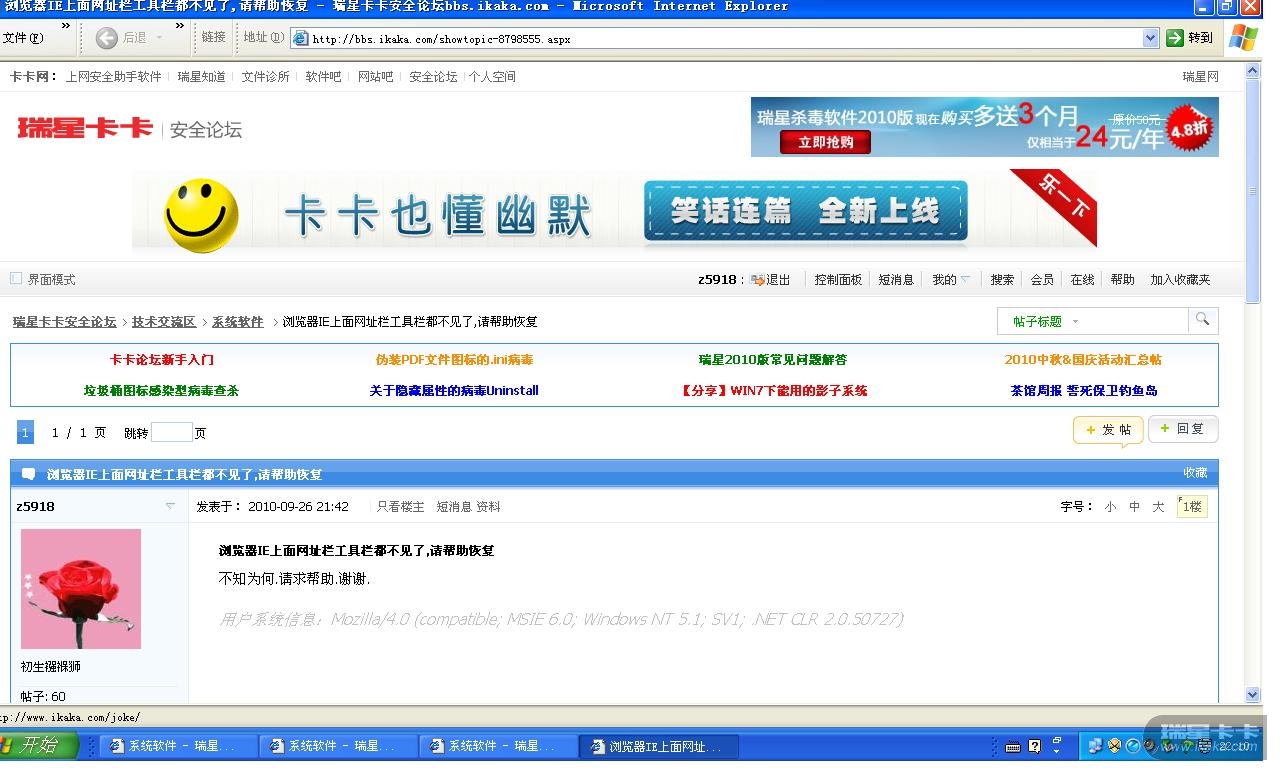This screenshot has height=768, width=1280.
Task: Click the 发帖 new post button
Action: [1108, 430]
